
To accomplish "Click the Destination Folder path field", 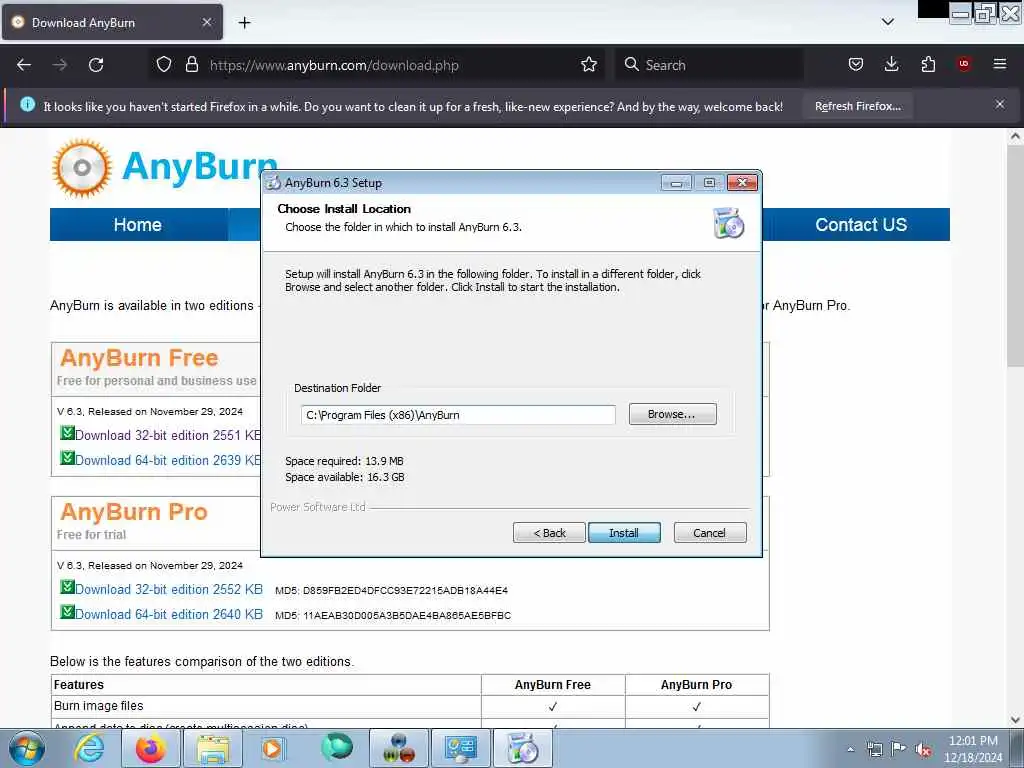I will click(x=458, y=415).
